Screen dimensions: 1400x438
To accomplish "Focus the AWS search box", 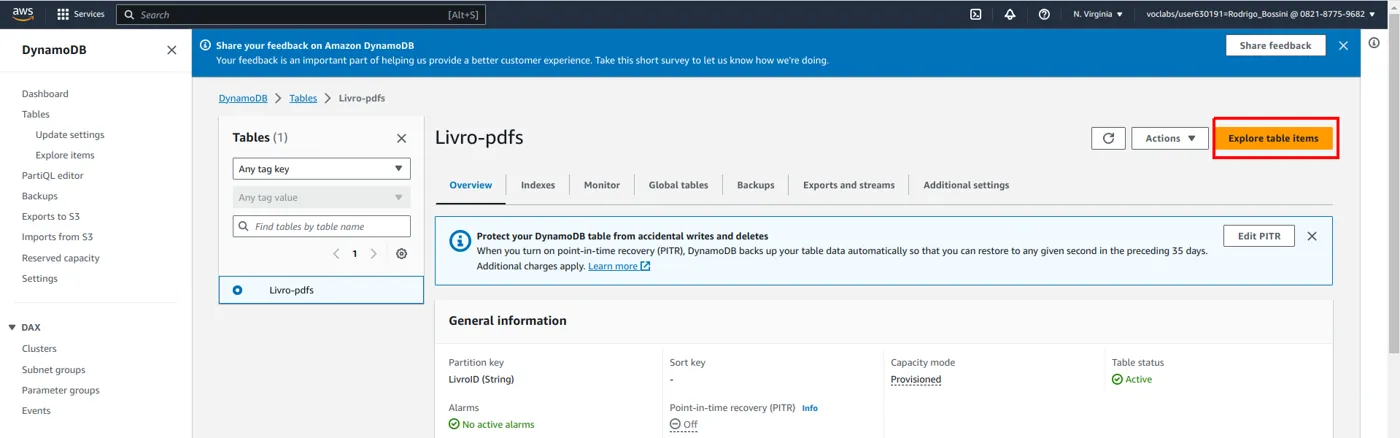I will [299, 14].
